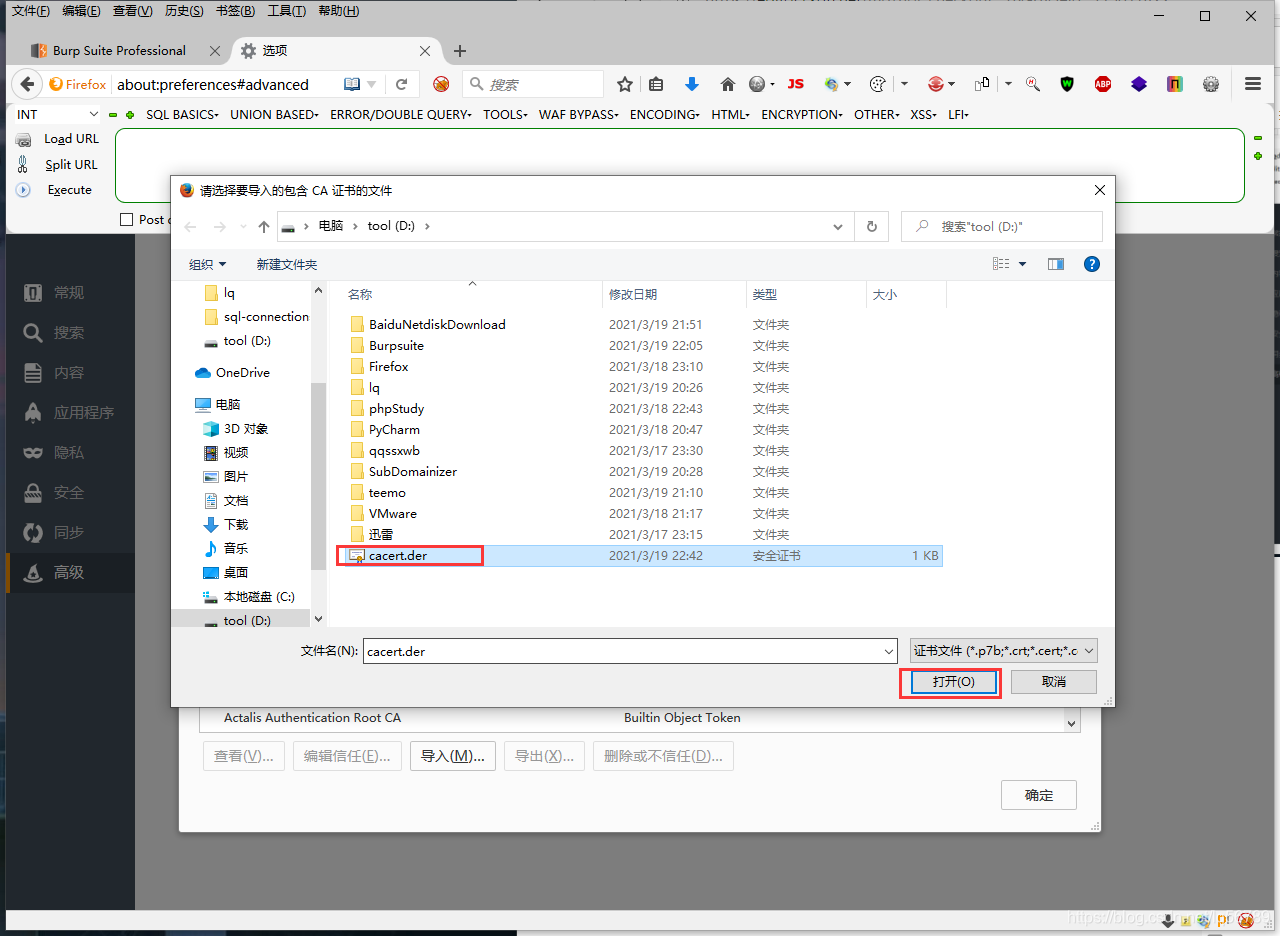
Task: Bookmark this page with the star icon
Action: (x=625, y=85)
